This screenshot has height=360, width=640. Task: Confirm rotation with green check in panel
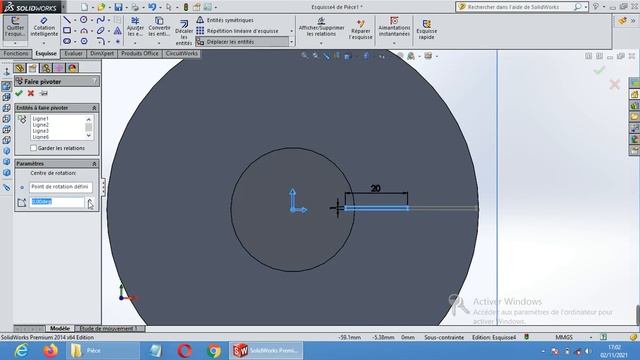19,93
